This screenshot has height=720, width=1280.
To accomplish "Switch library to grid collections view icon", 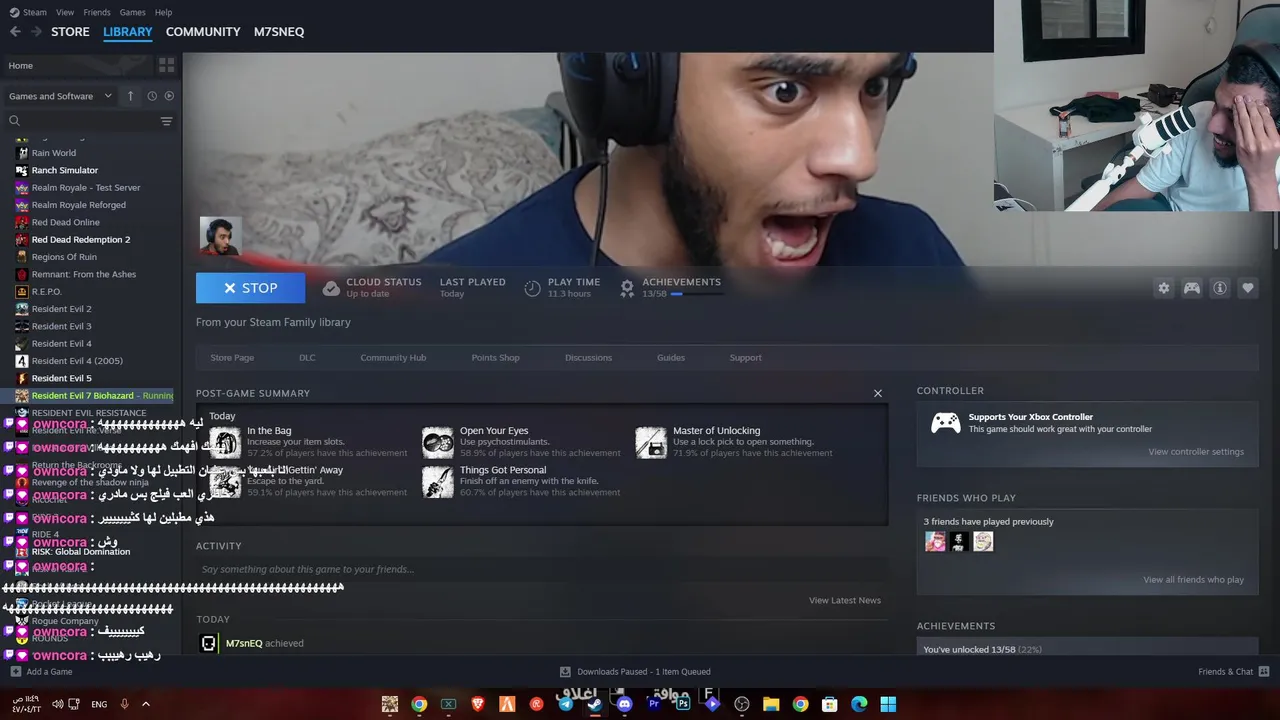I will pos(166,65).
